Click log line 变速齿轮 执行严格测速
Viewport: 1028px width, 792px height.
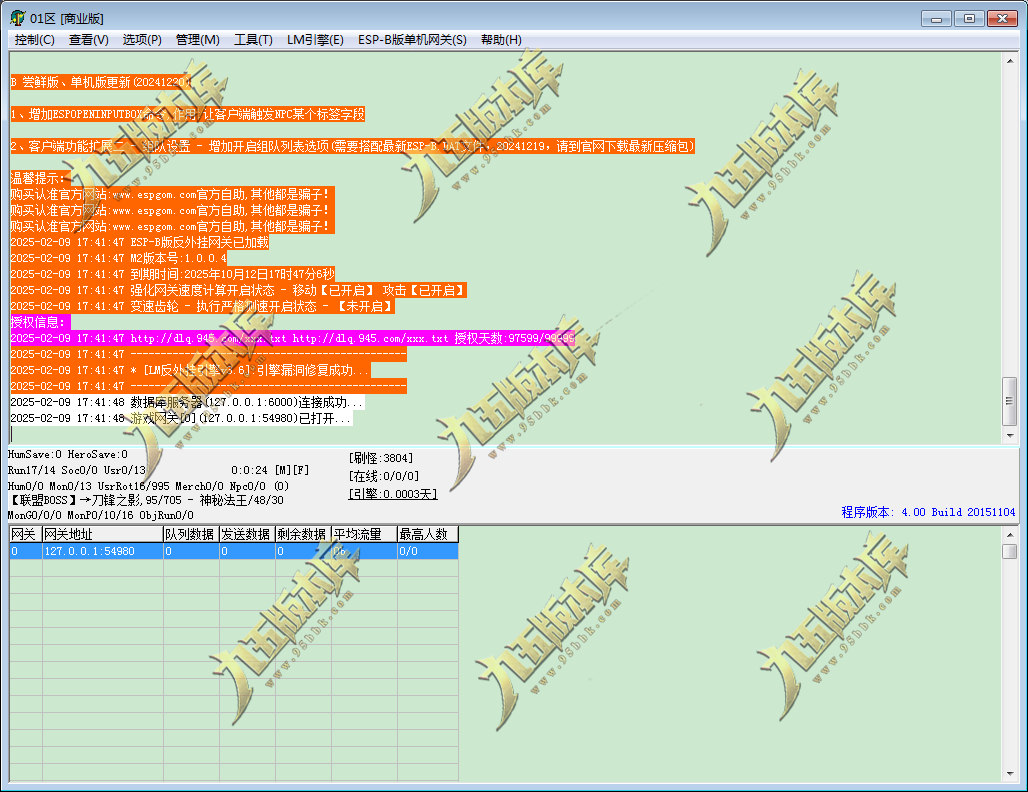pos(203,306)
